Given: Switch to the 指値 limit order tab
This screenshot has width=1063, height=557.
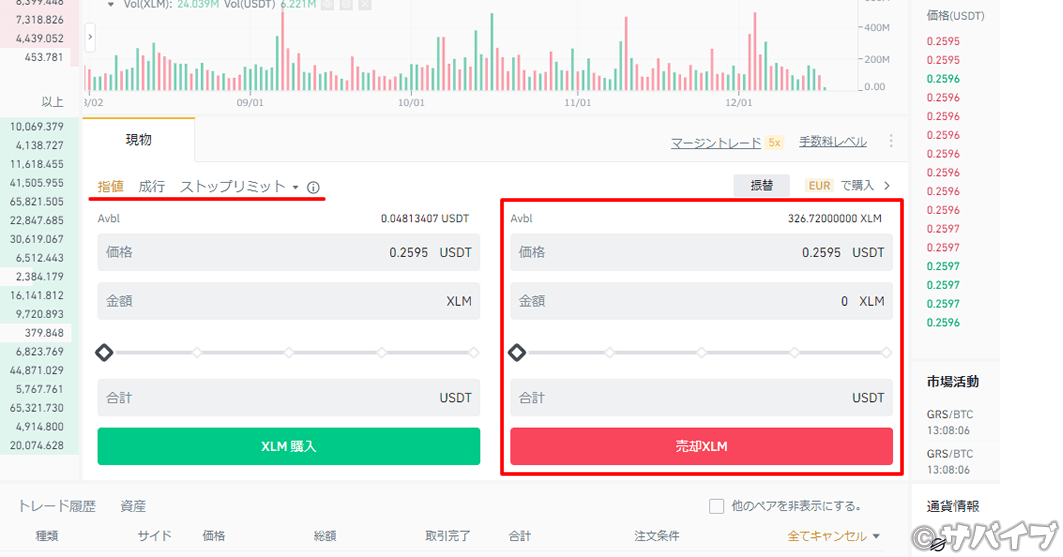Looking at the screenshot, I should (x=111, y=186).
